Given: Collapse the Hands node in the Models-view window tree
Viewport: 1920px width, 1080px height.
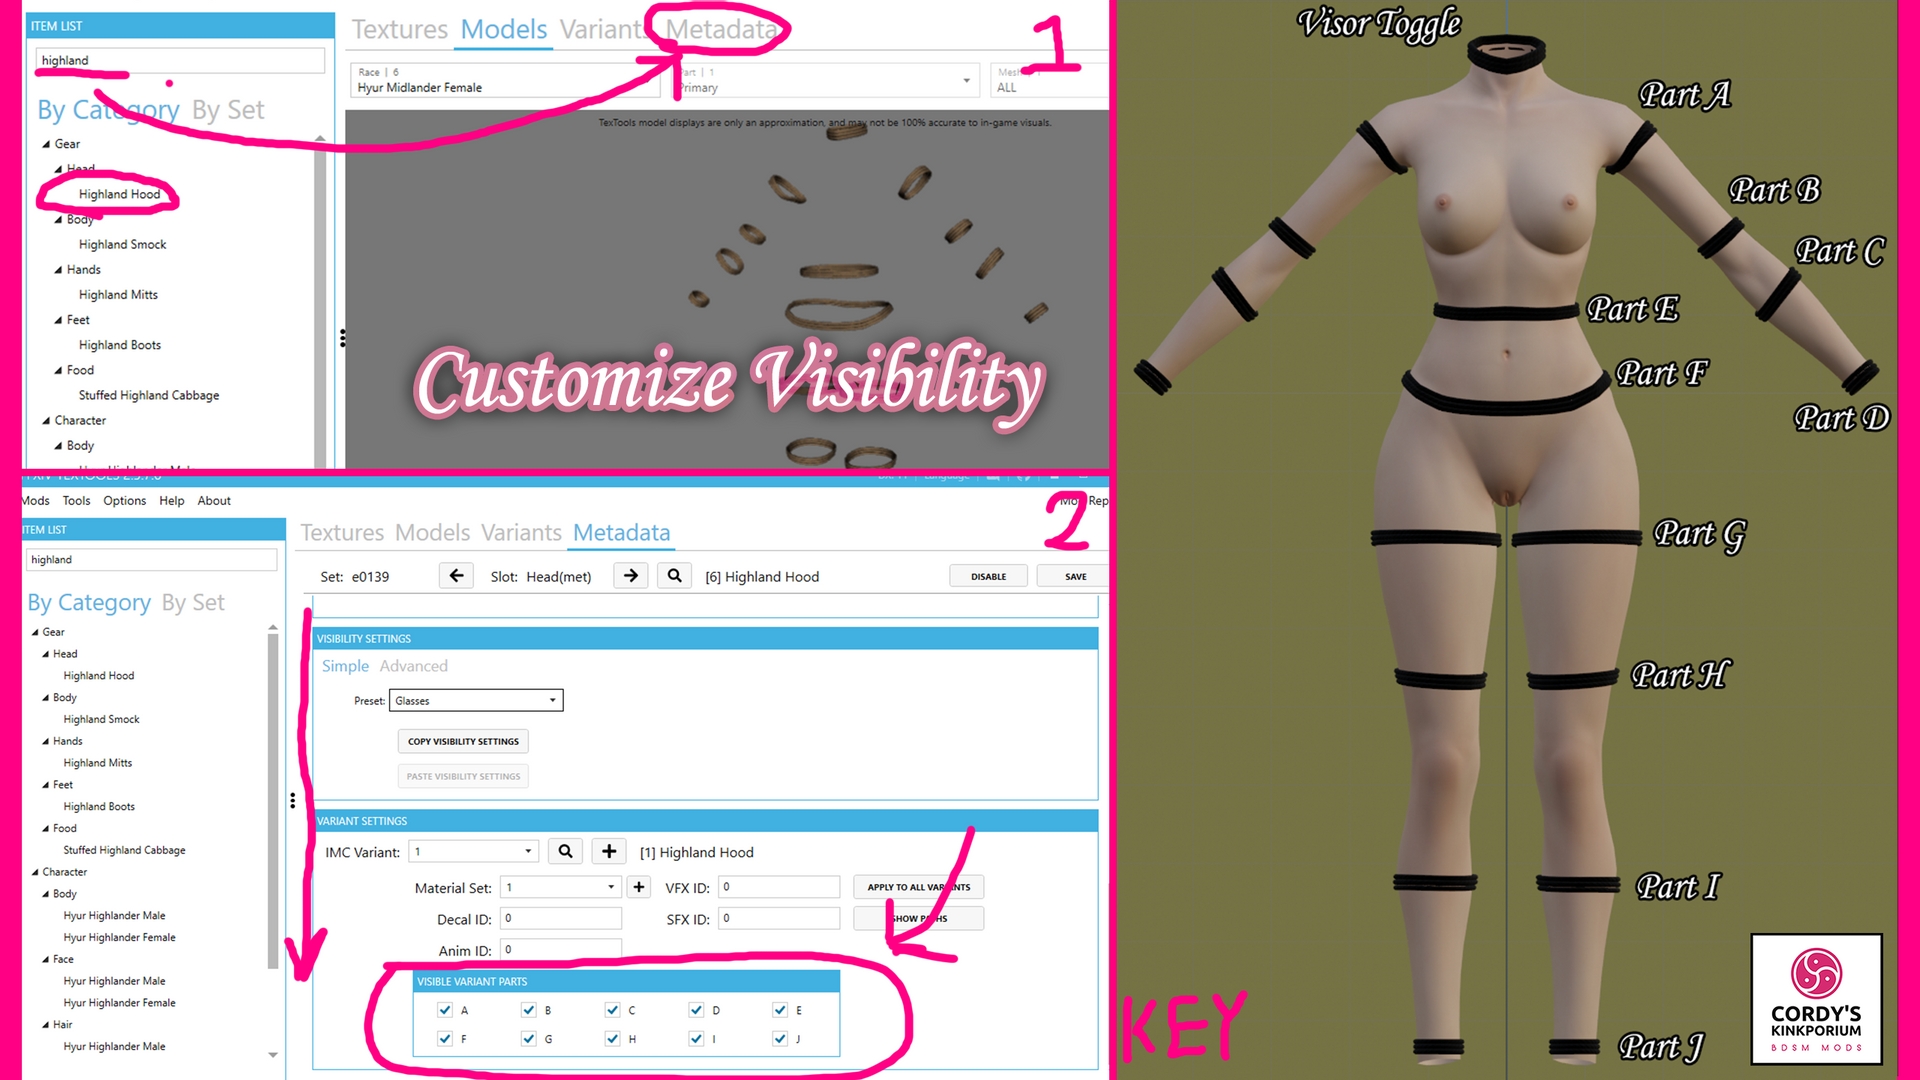Looking at the screenshot, I should (58, 270).
